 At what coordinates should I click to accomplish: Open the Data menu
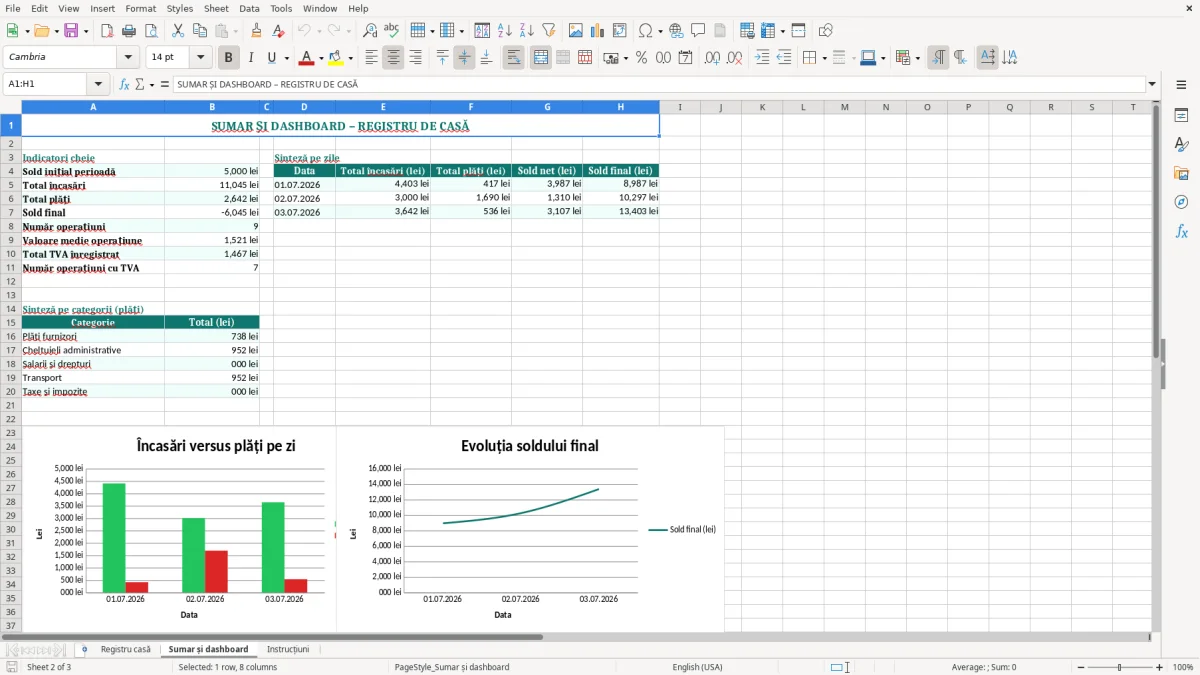[249, 8]
